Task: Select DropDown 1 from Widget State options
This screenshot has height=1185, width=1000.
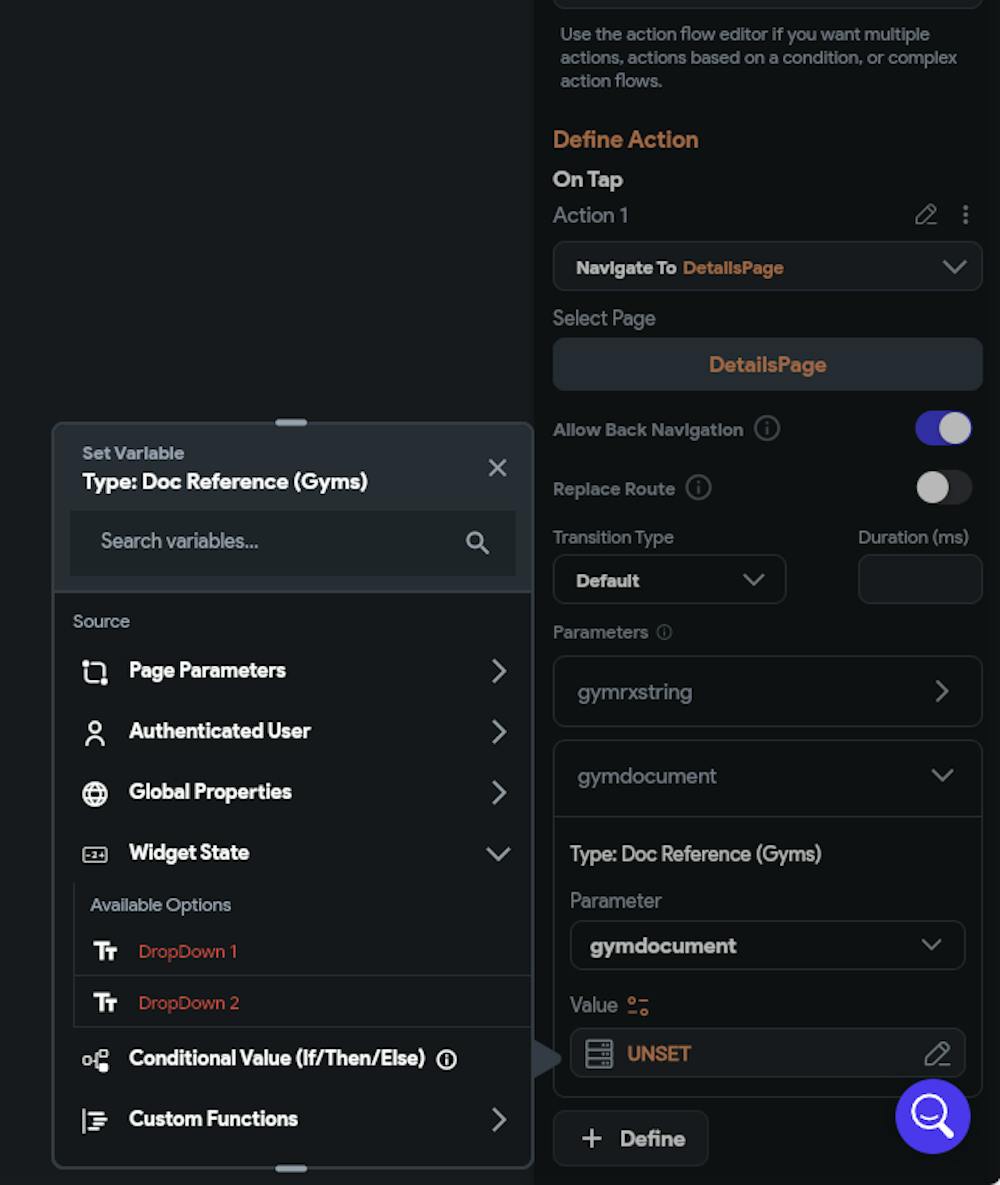Action: pos(188,951)
